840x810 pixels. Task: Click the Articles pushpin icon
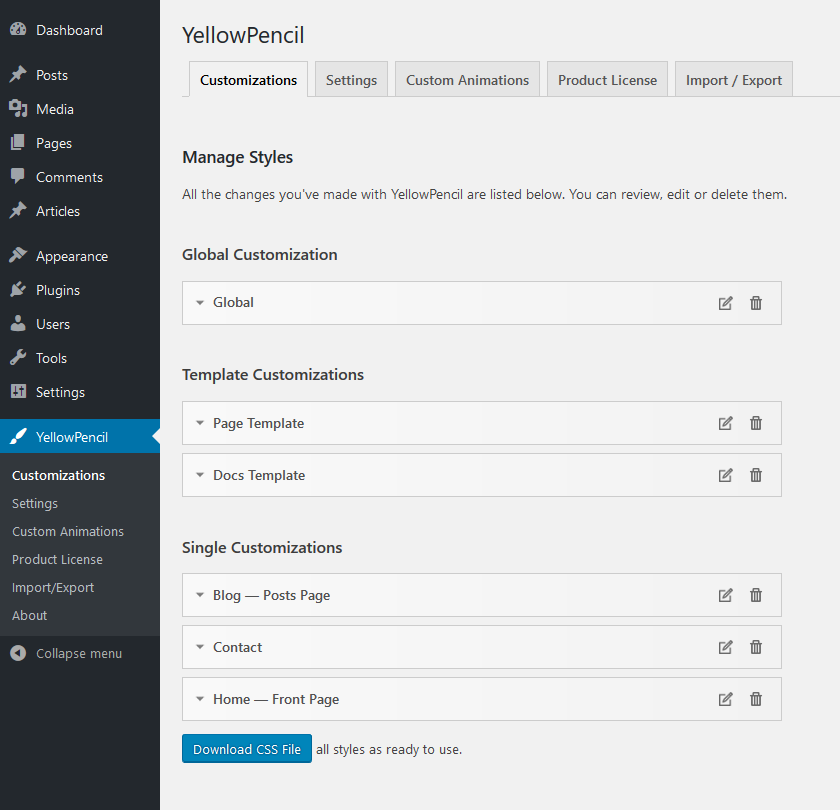coord(18,211)
